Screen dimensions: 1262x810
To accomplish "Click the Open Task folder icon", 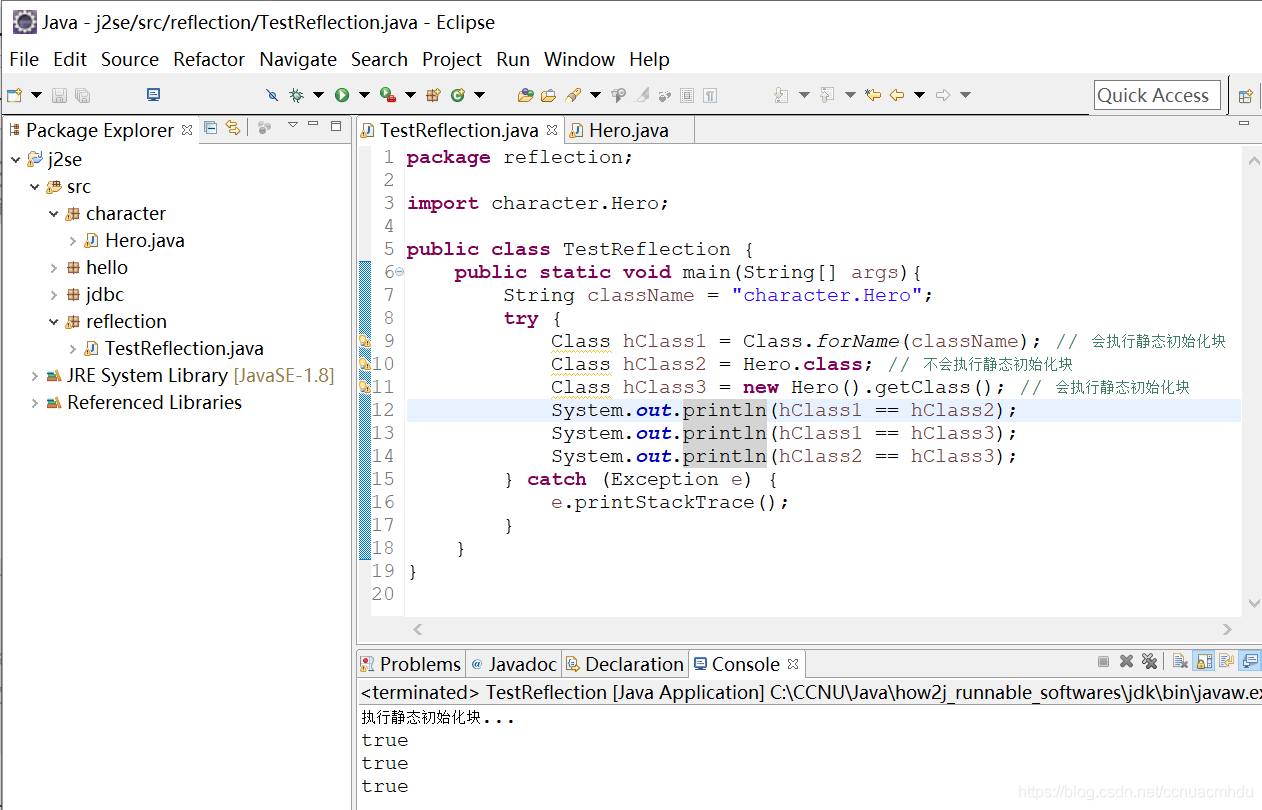I will (x=548, y=95).
